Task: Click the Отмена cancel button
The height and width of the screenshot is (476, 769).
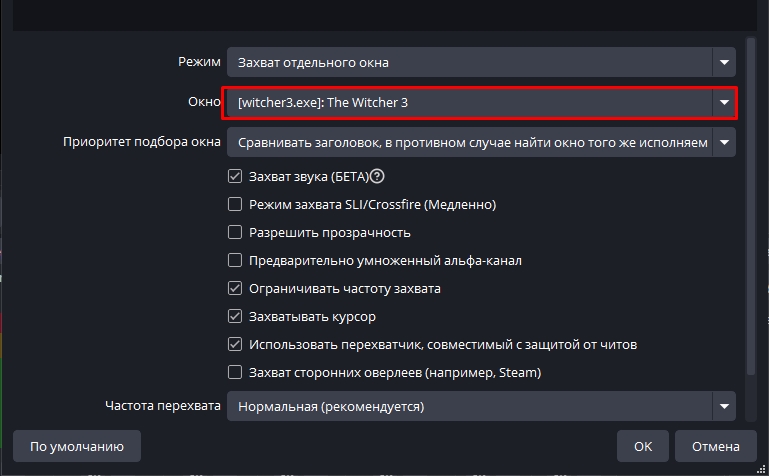Action: pos(716,446)
